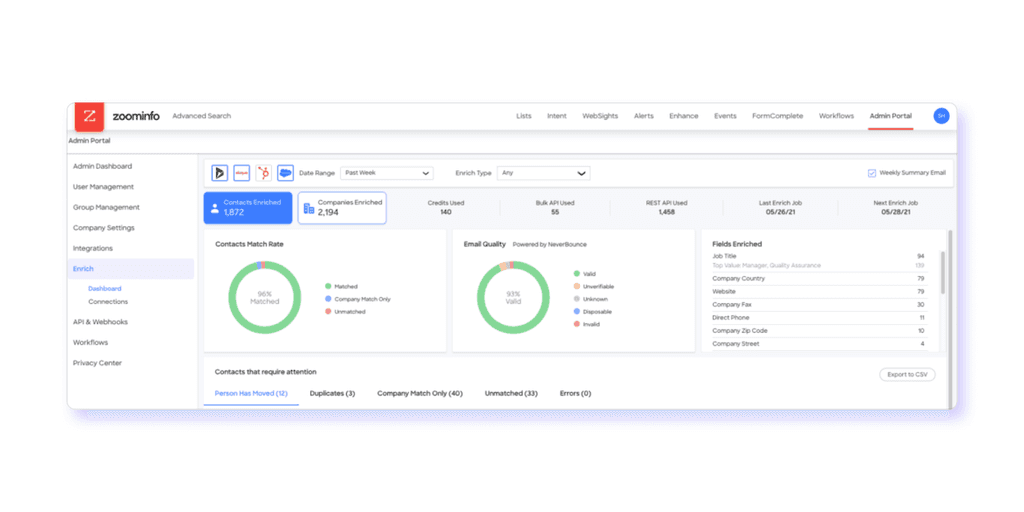The width and height of the screenshot is (1024, 512).
Task: Switch to the Errors (0) tab
Action: 575,394
